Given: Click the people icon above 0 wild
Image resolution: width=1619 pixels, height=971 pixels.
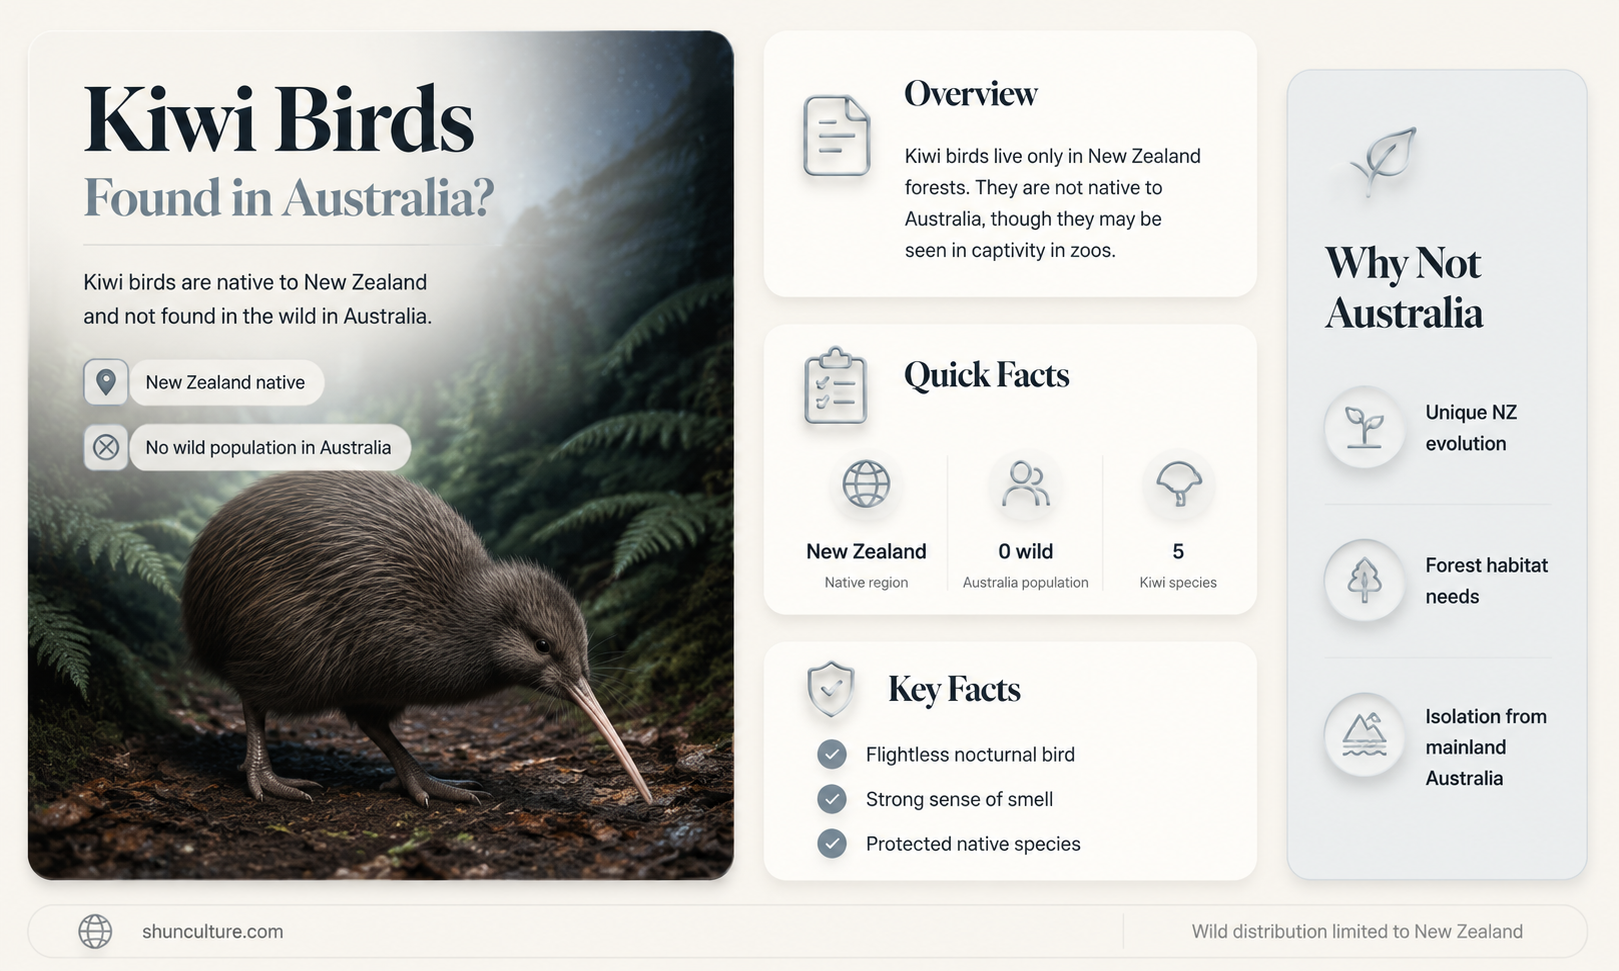Looking at the screenshot, I should click(1026, 484).
